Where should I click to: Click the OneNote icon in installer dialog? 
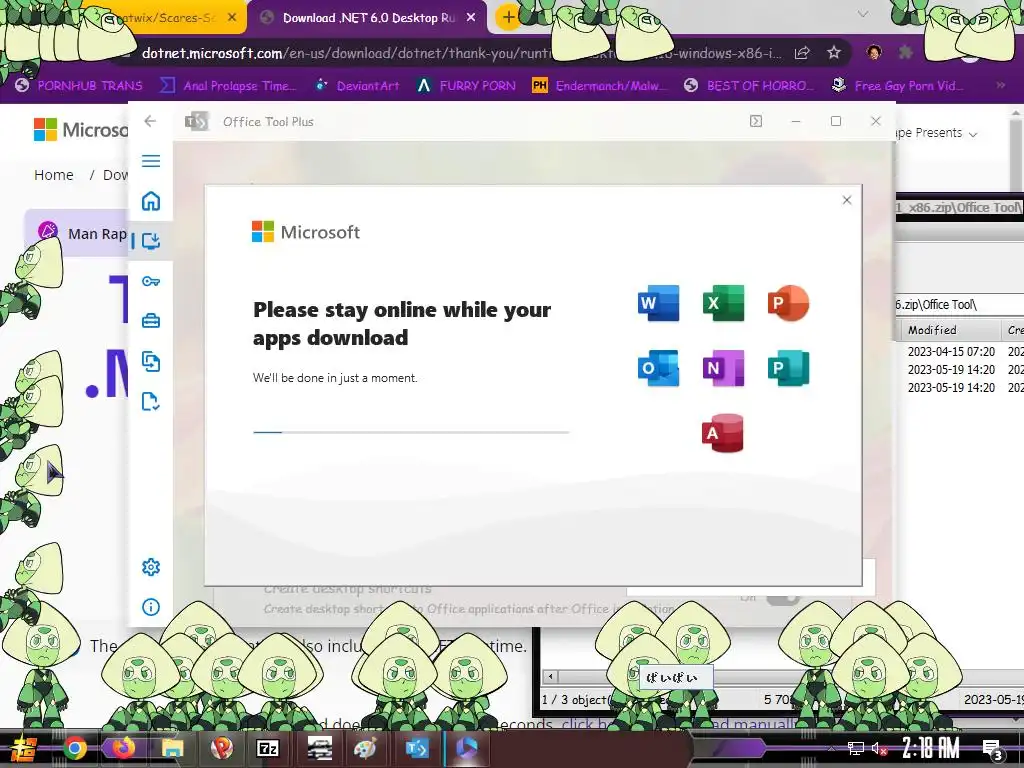point(723,368)
